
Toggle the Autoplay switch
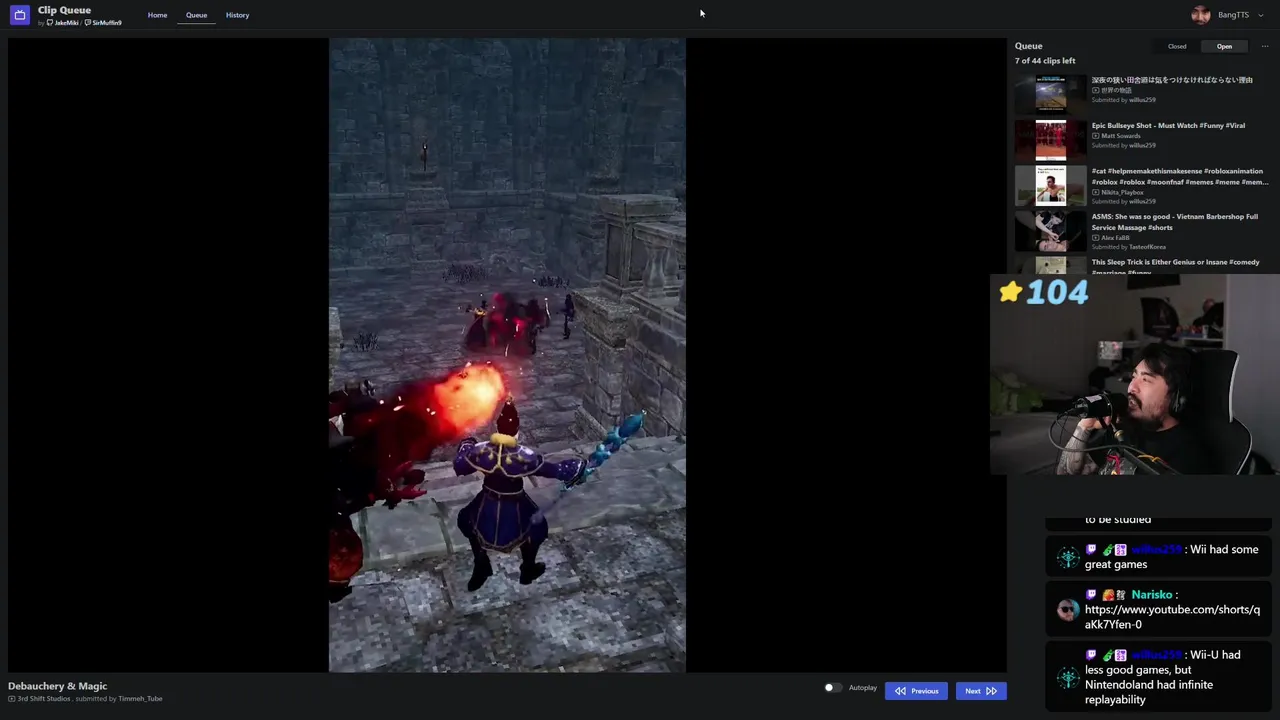pyautogui.click(x=832, y=688)
